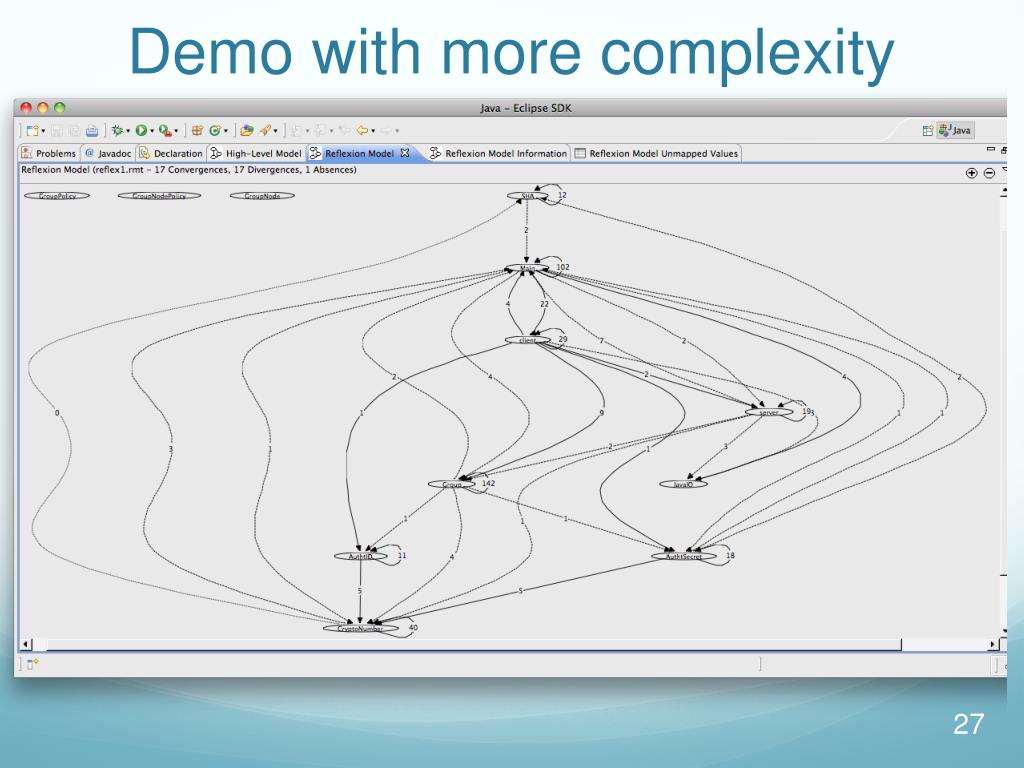Click the Debug bug icon

click(x=117, y=131)
